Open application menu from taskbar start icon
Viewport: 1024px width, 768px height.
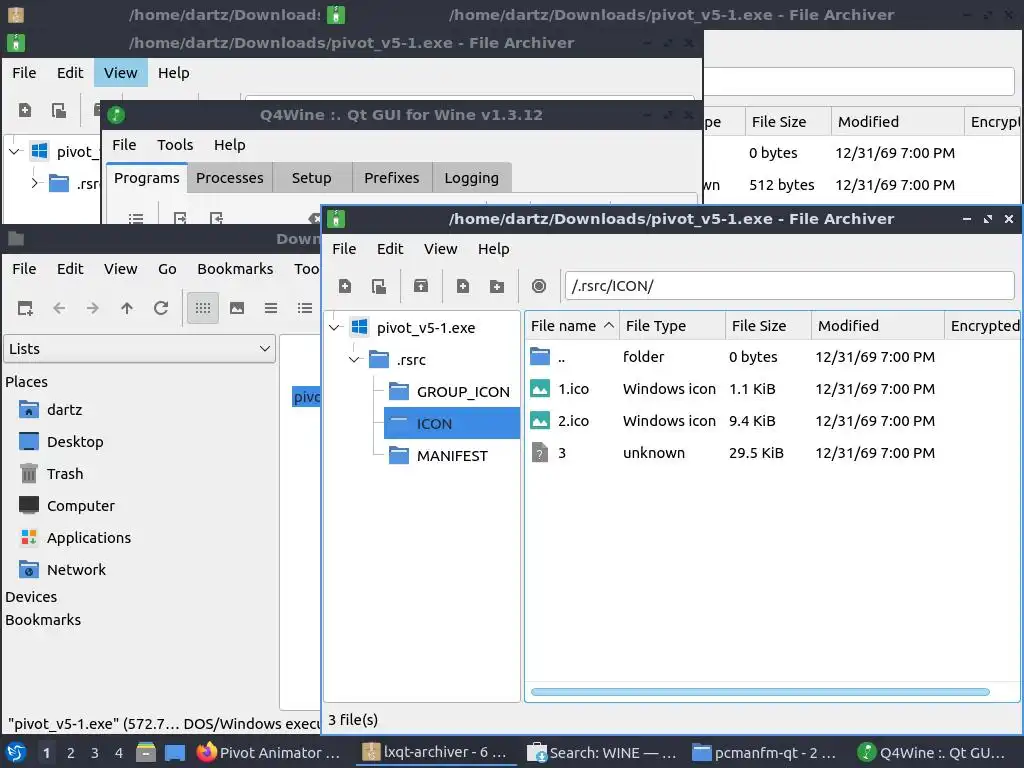[16, 752]
